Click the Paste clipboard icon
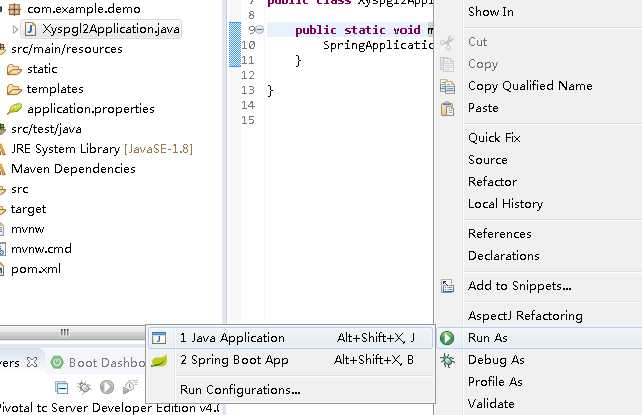This screenshot has width=642, height=415. pos(447,108)
